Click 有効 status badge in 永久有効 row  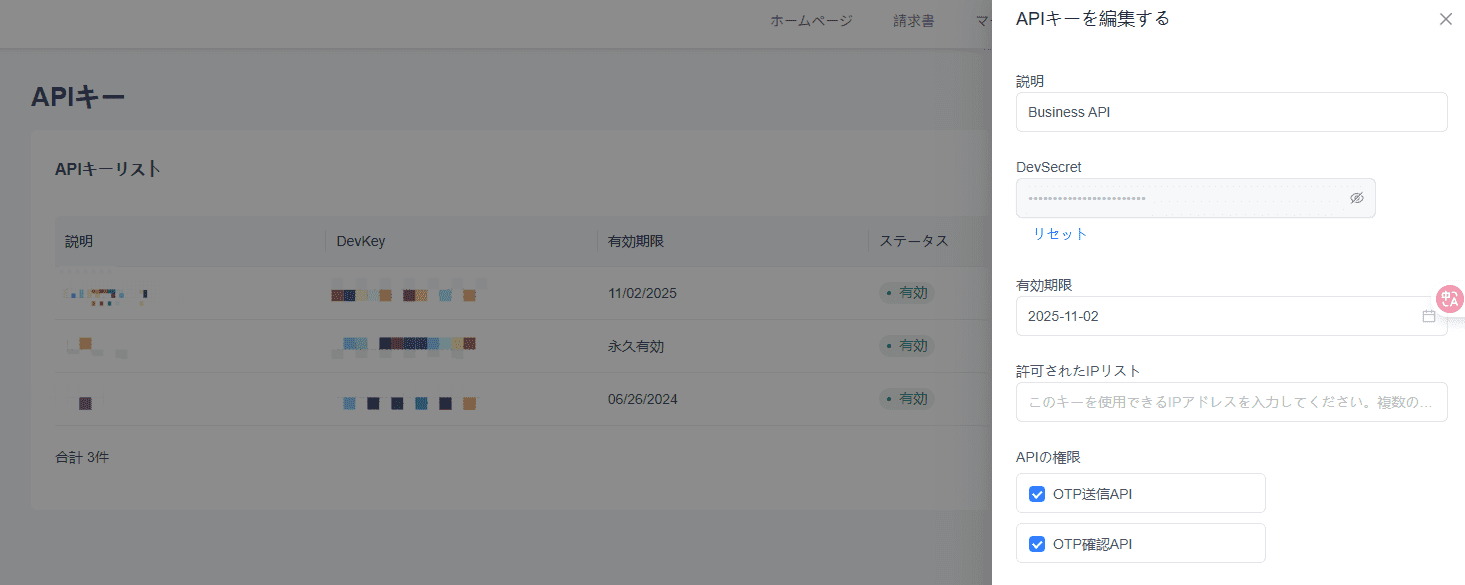click(907, 346)
